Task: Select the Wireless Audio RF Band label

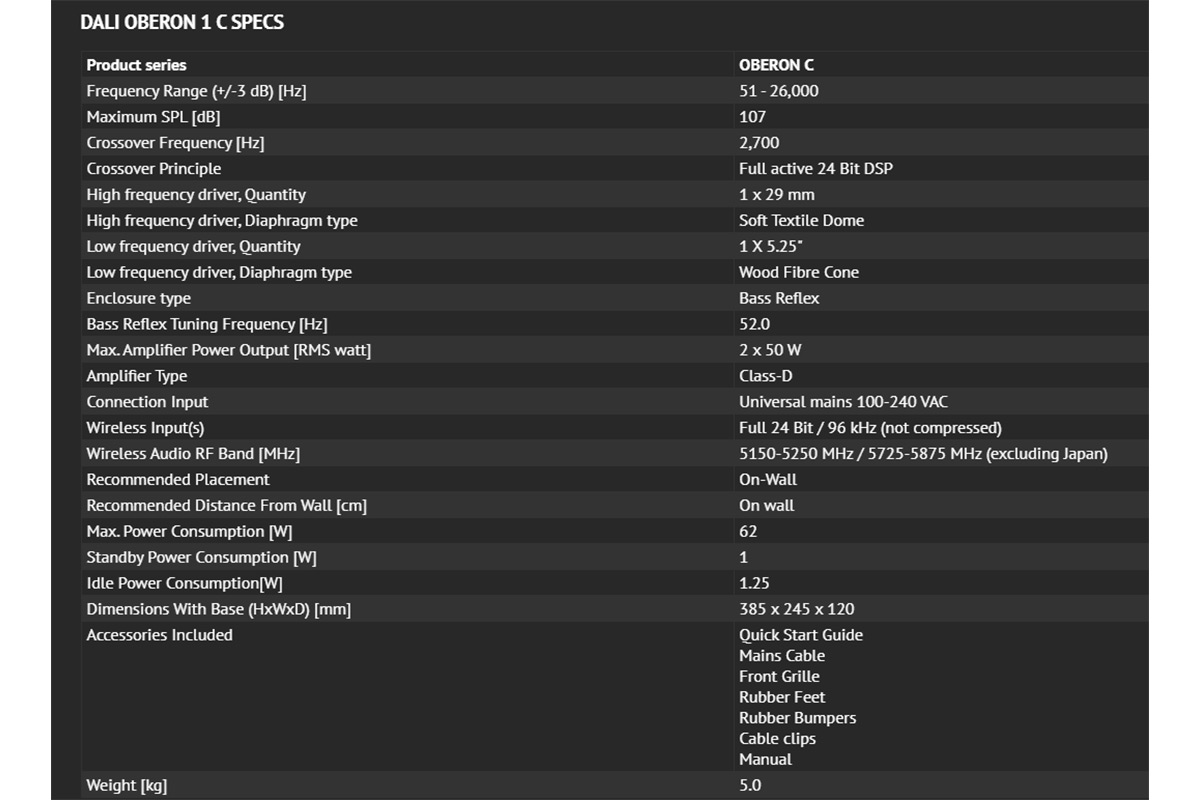Action: [193, 454]
